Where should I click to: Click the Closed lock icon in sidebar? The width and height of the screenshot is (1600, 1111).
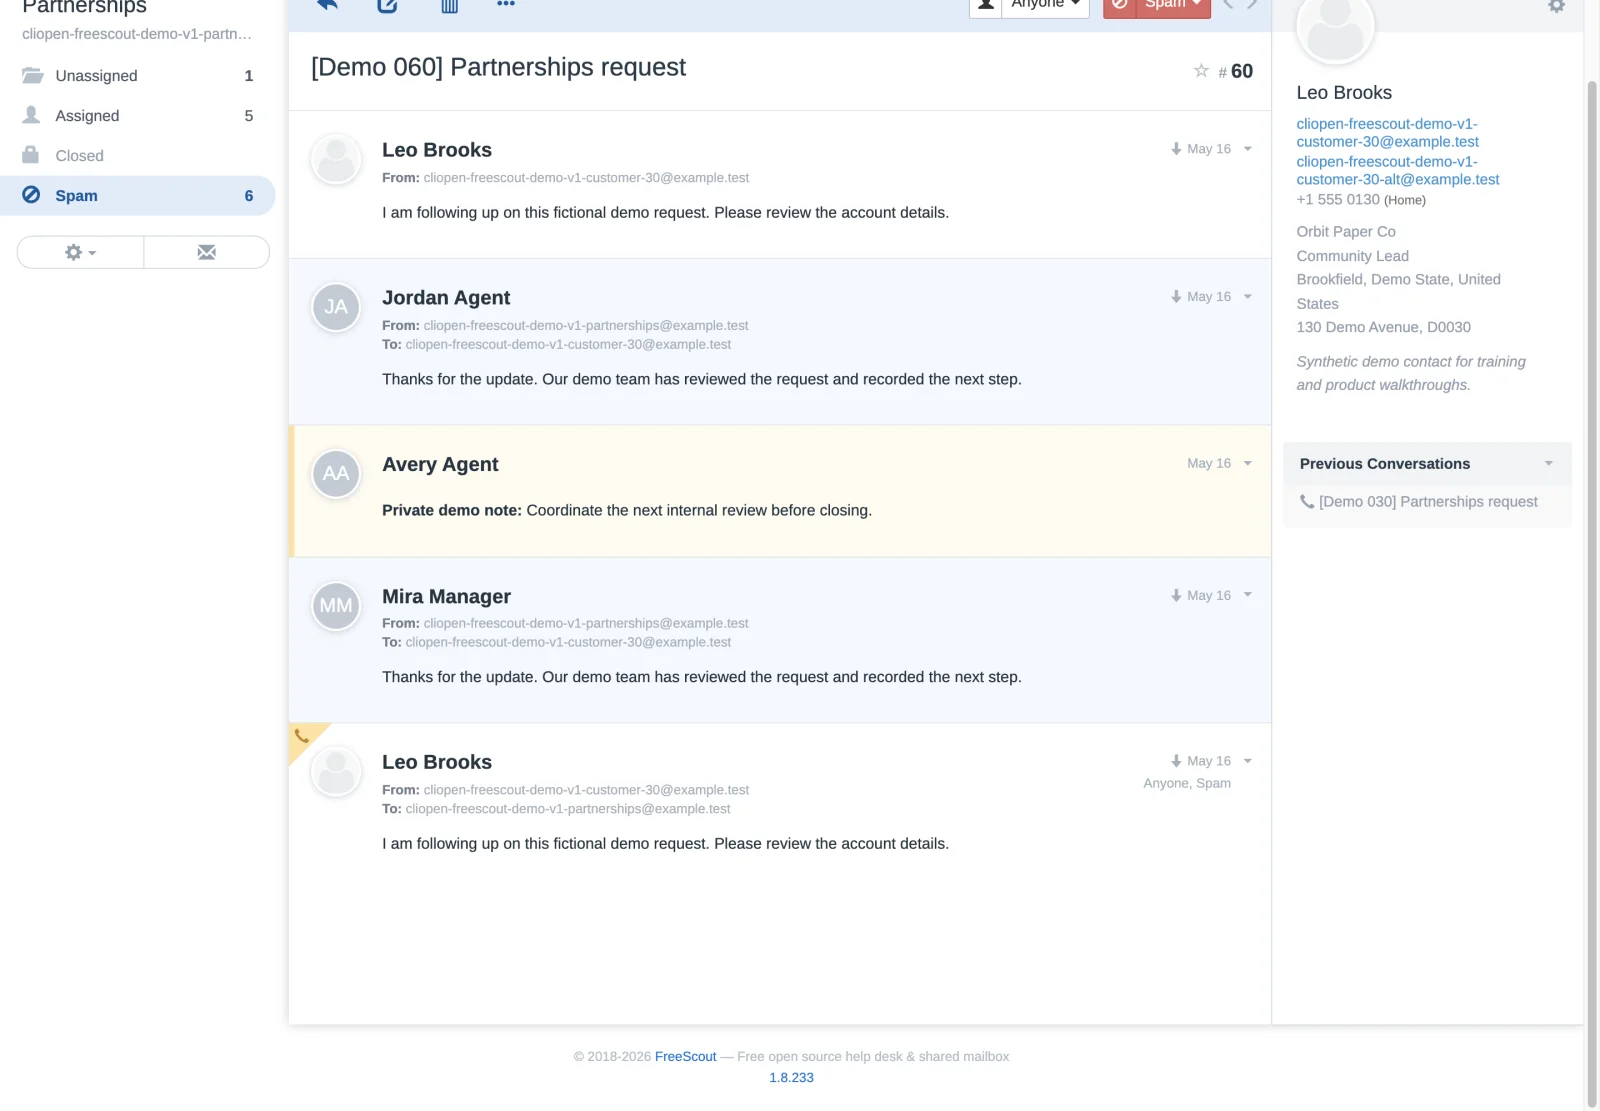(x=31, y=155)
